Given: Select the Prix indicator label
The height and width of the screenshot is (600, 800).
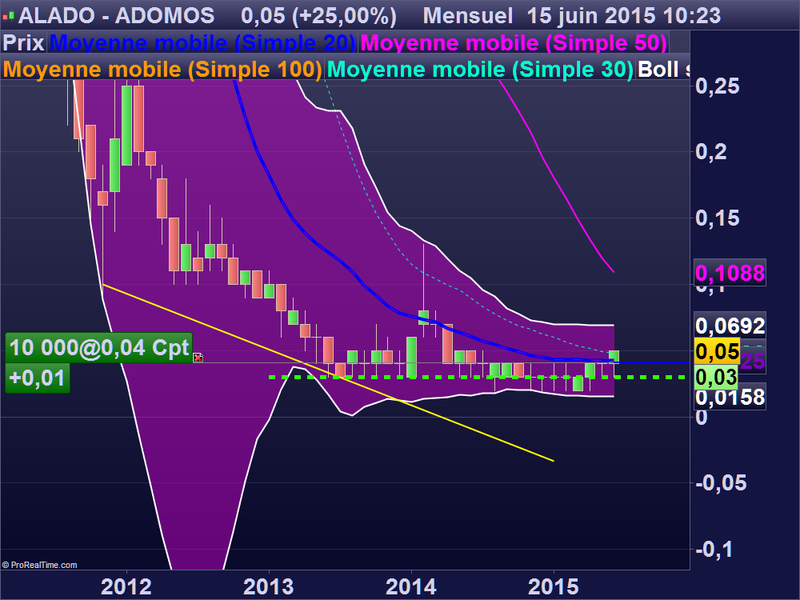Looking at the screenshot, I should (x=23, y=42).
